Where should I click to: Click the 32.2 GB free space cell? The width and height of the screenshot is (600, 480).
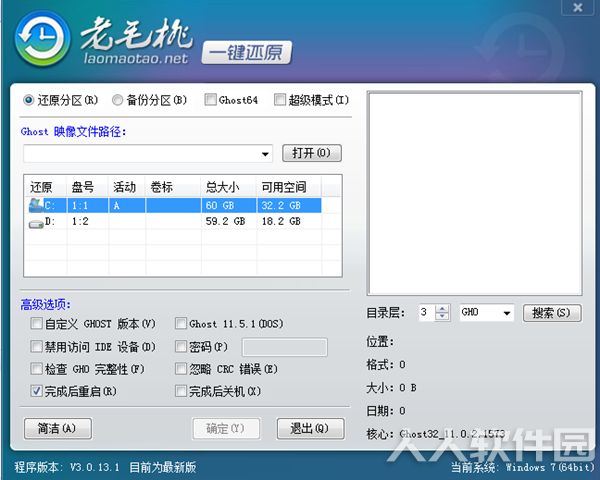pyautogui.click(x=289, y=206)
